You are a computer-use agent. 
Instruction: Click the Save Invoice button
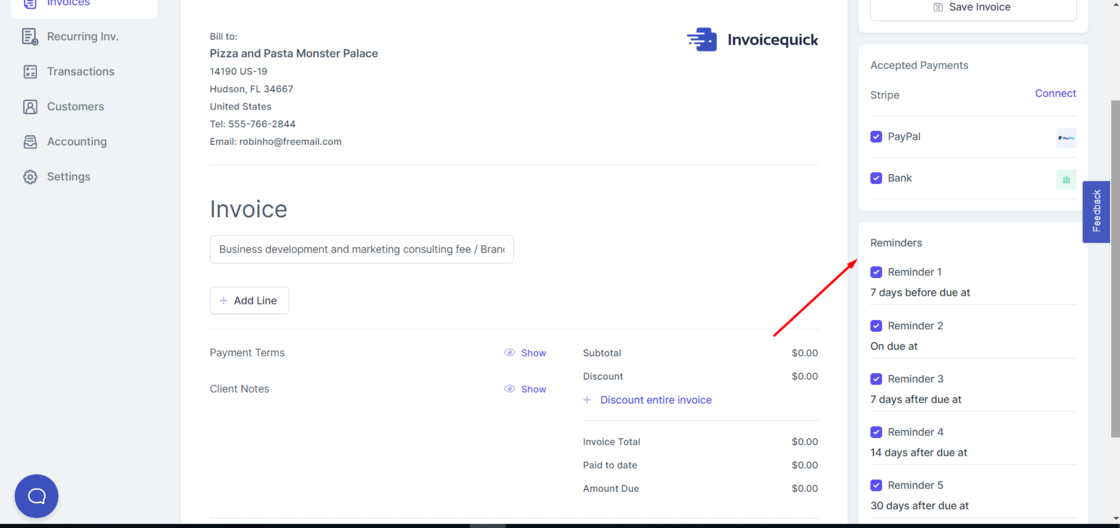[972, 8]
